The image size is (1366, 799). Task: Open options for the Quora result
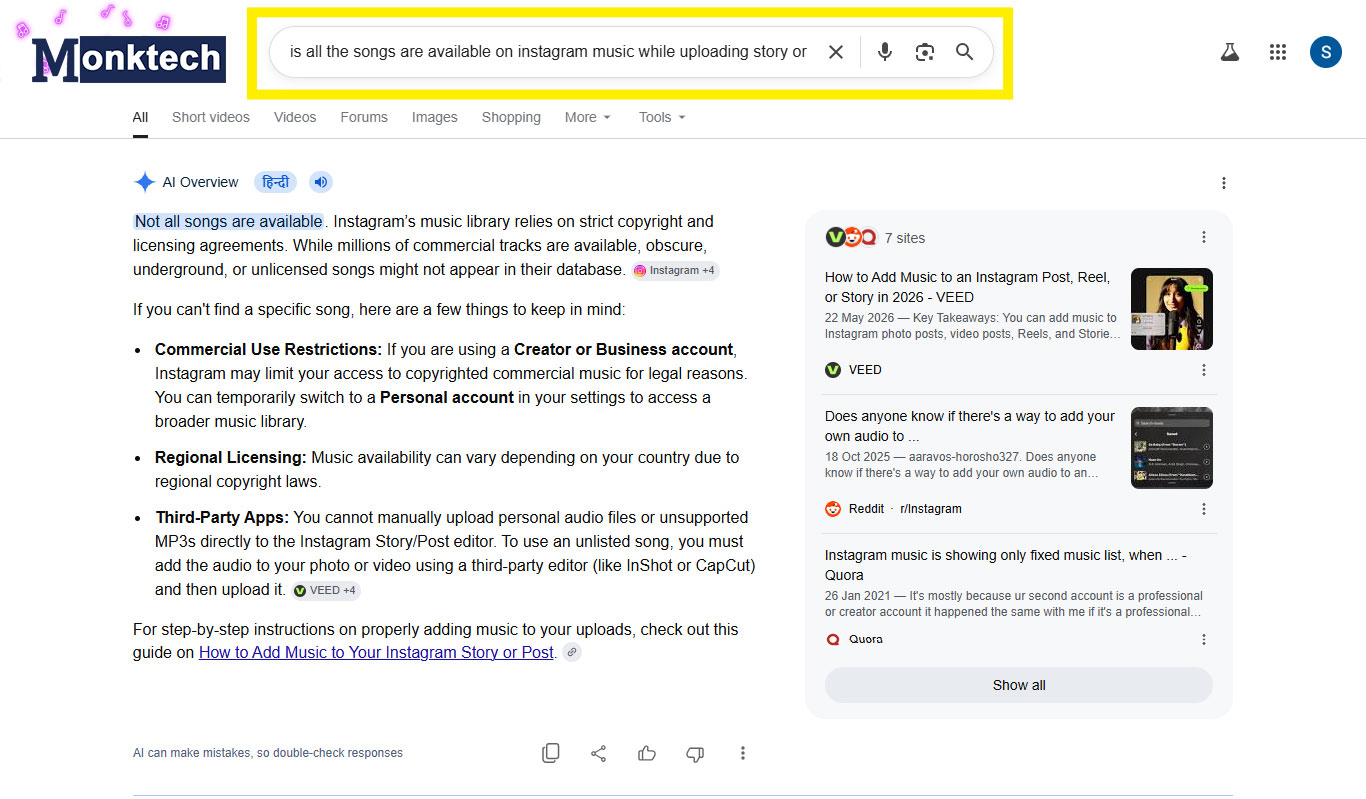coord(1204,640)
